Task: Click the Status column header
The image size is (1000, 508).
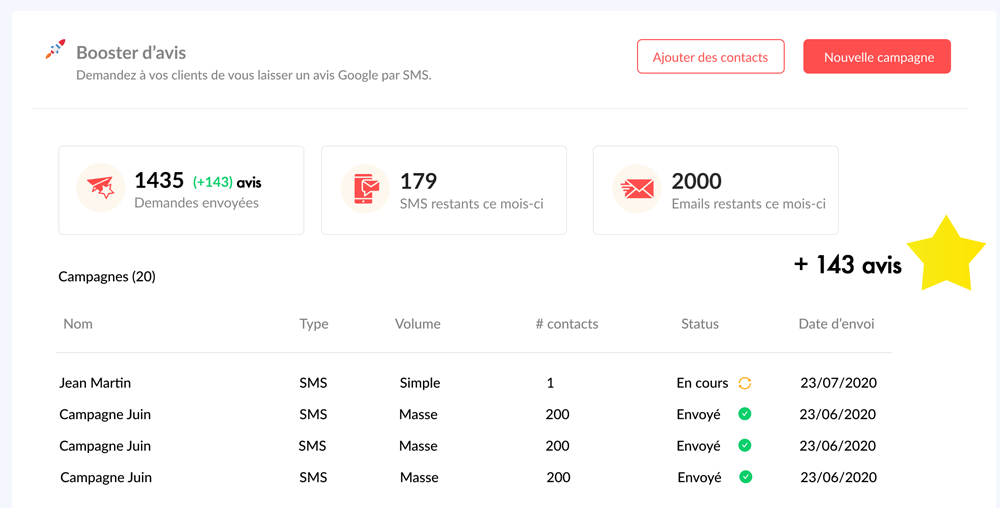Action: point(700,324)
